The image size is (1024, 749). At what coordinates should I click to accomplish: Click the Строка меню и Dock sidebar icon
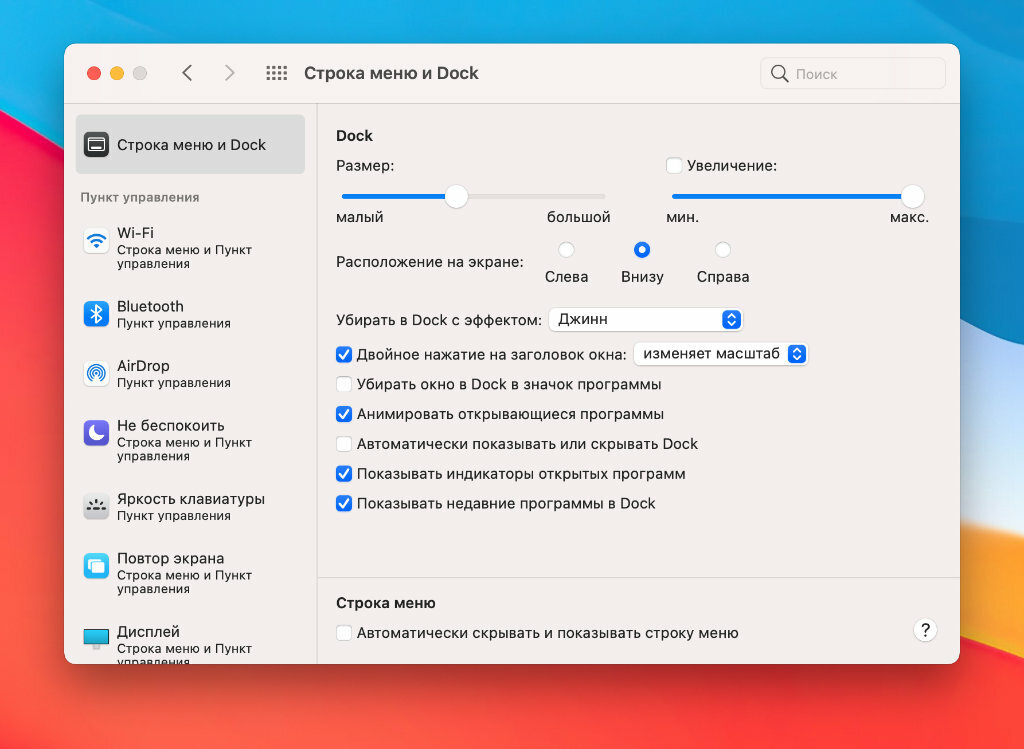pos(96,144)
